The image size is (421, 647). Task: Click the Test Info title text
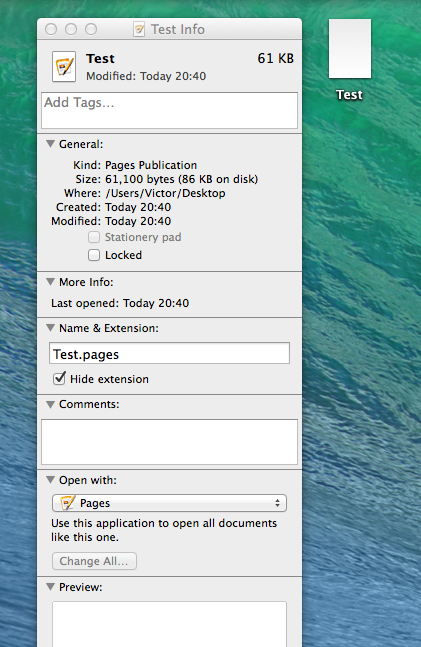click(178, 29)
